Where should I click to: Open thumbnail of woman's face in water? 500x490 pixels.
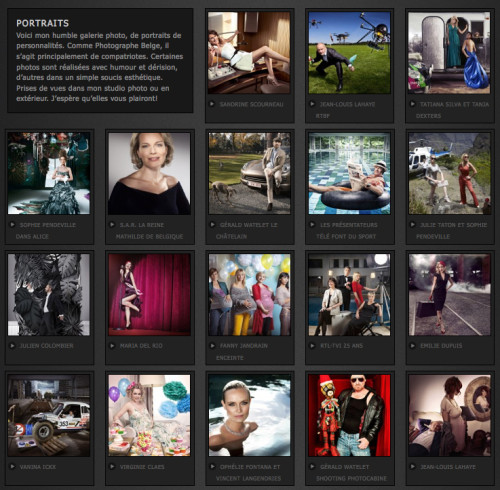tap(249, 415)
